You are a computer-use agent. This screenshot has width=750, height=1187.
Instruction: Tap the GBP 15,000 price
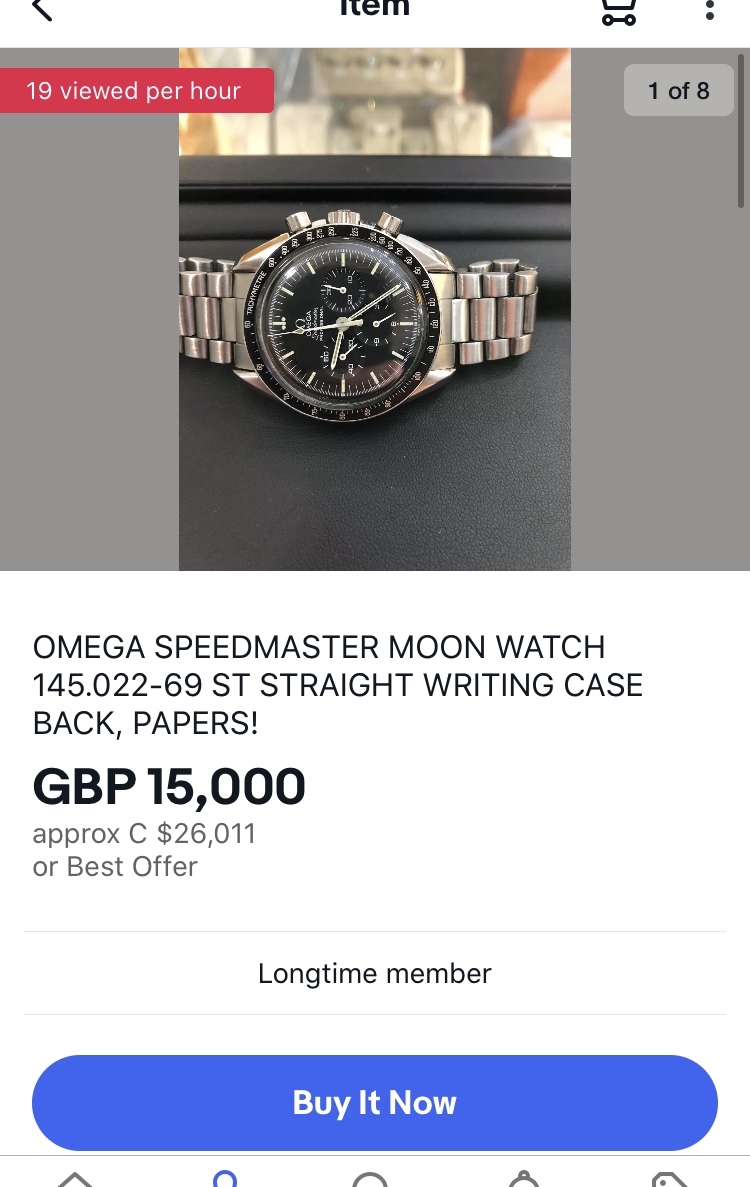click(x=169, y=787)
